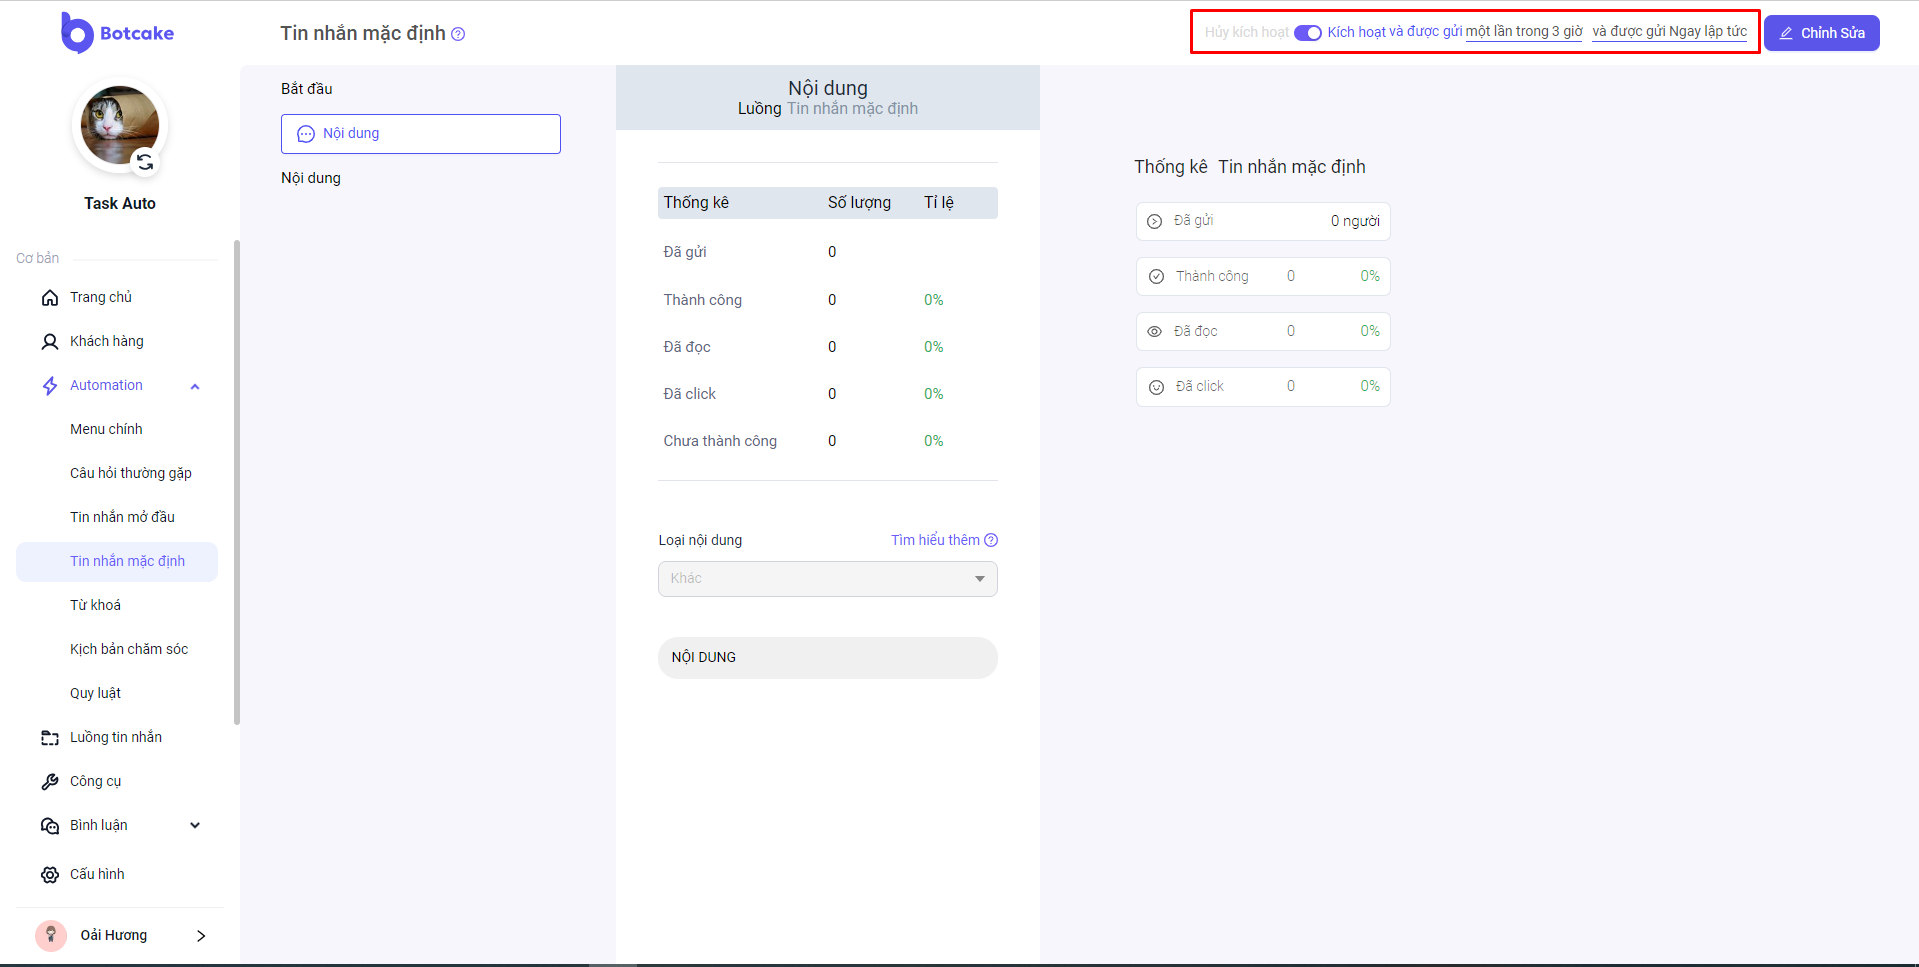Expand the Bình luận submenu chevron
This screenshot has width=1919, height=967.
click(195, 826)
